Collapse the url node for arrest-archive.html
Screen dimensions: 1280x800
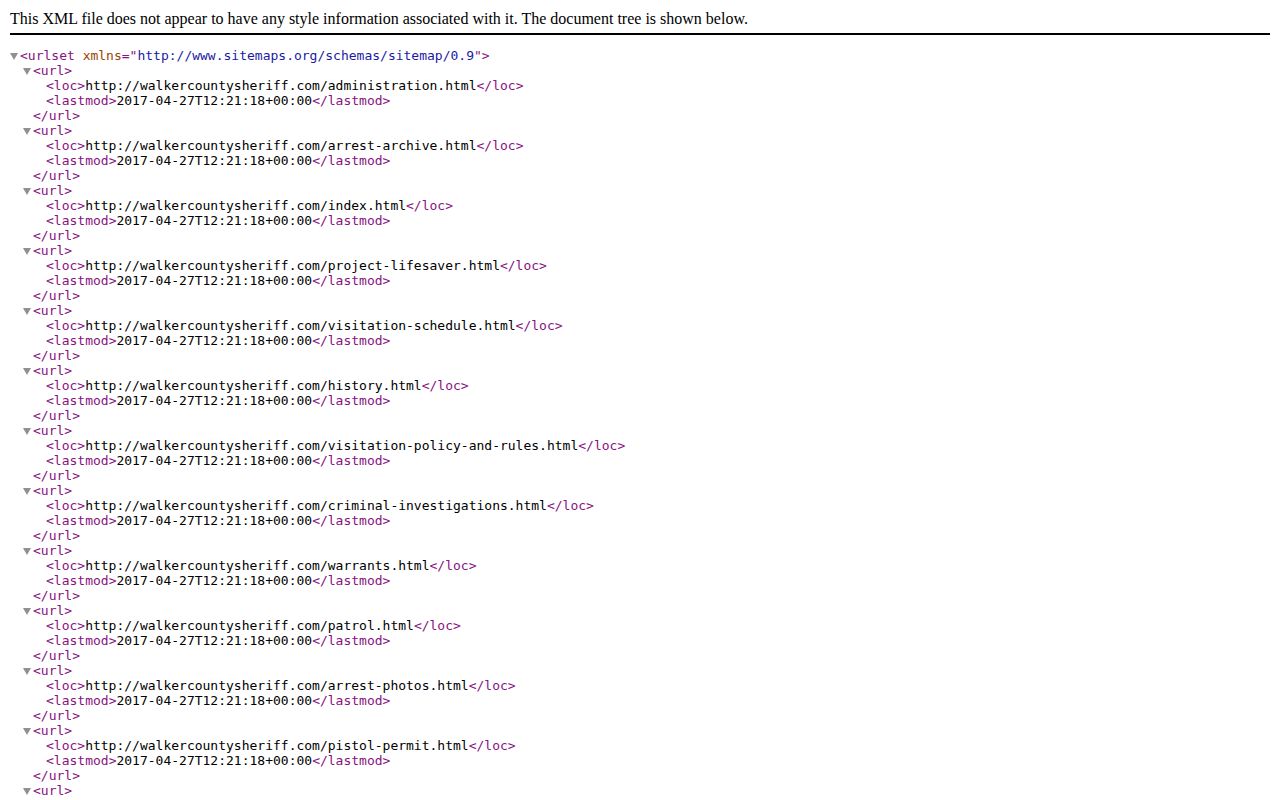(x=27, y=131)
